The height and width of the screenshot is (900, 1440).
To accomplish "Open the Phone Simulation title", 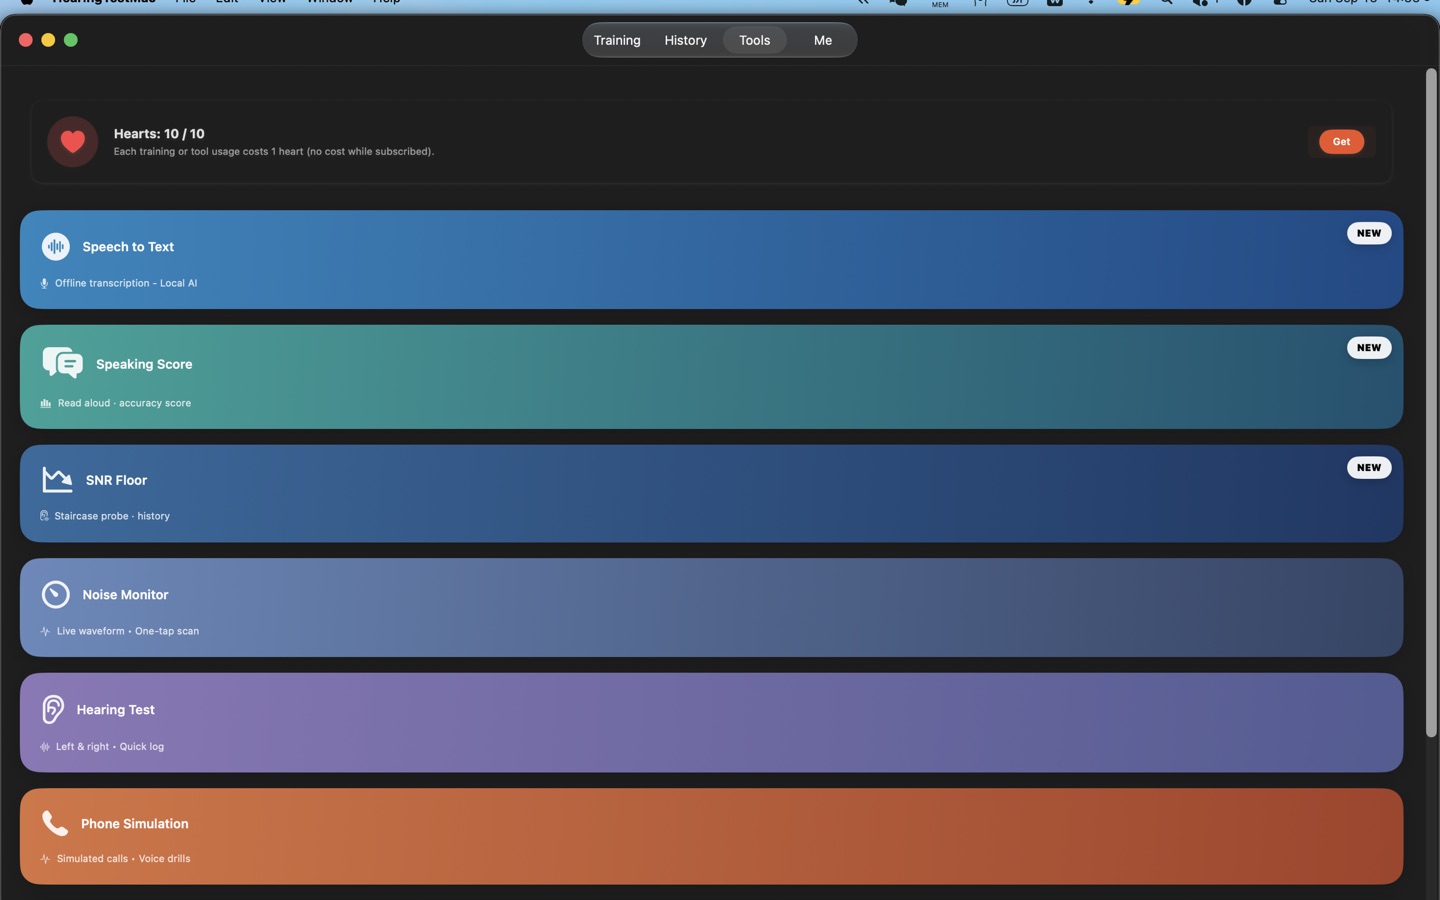I will (135, 824).
